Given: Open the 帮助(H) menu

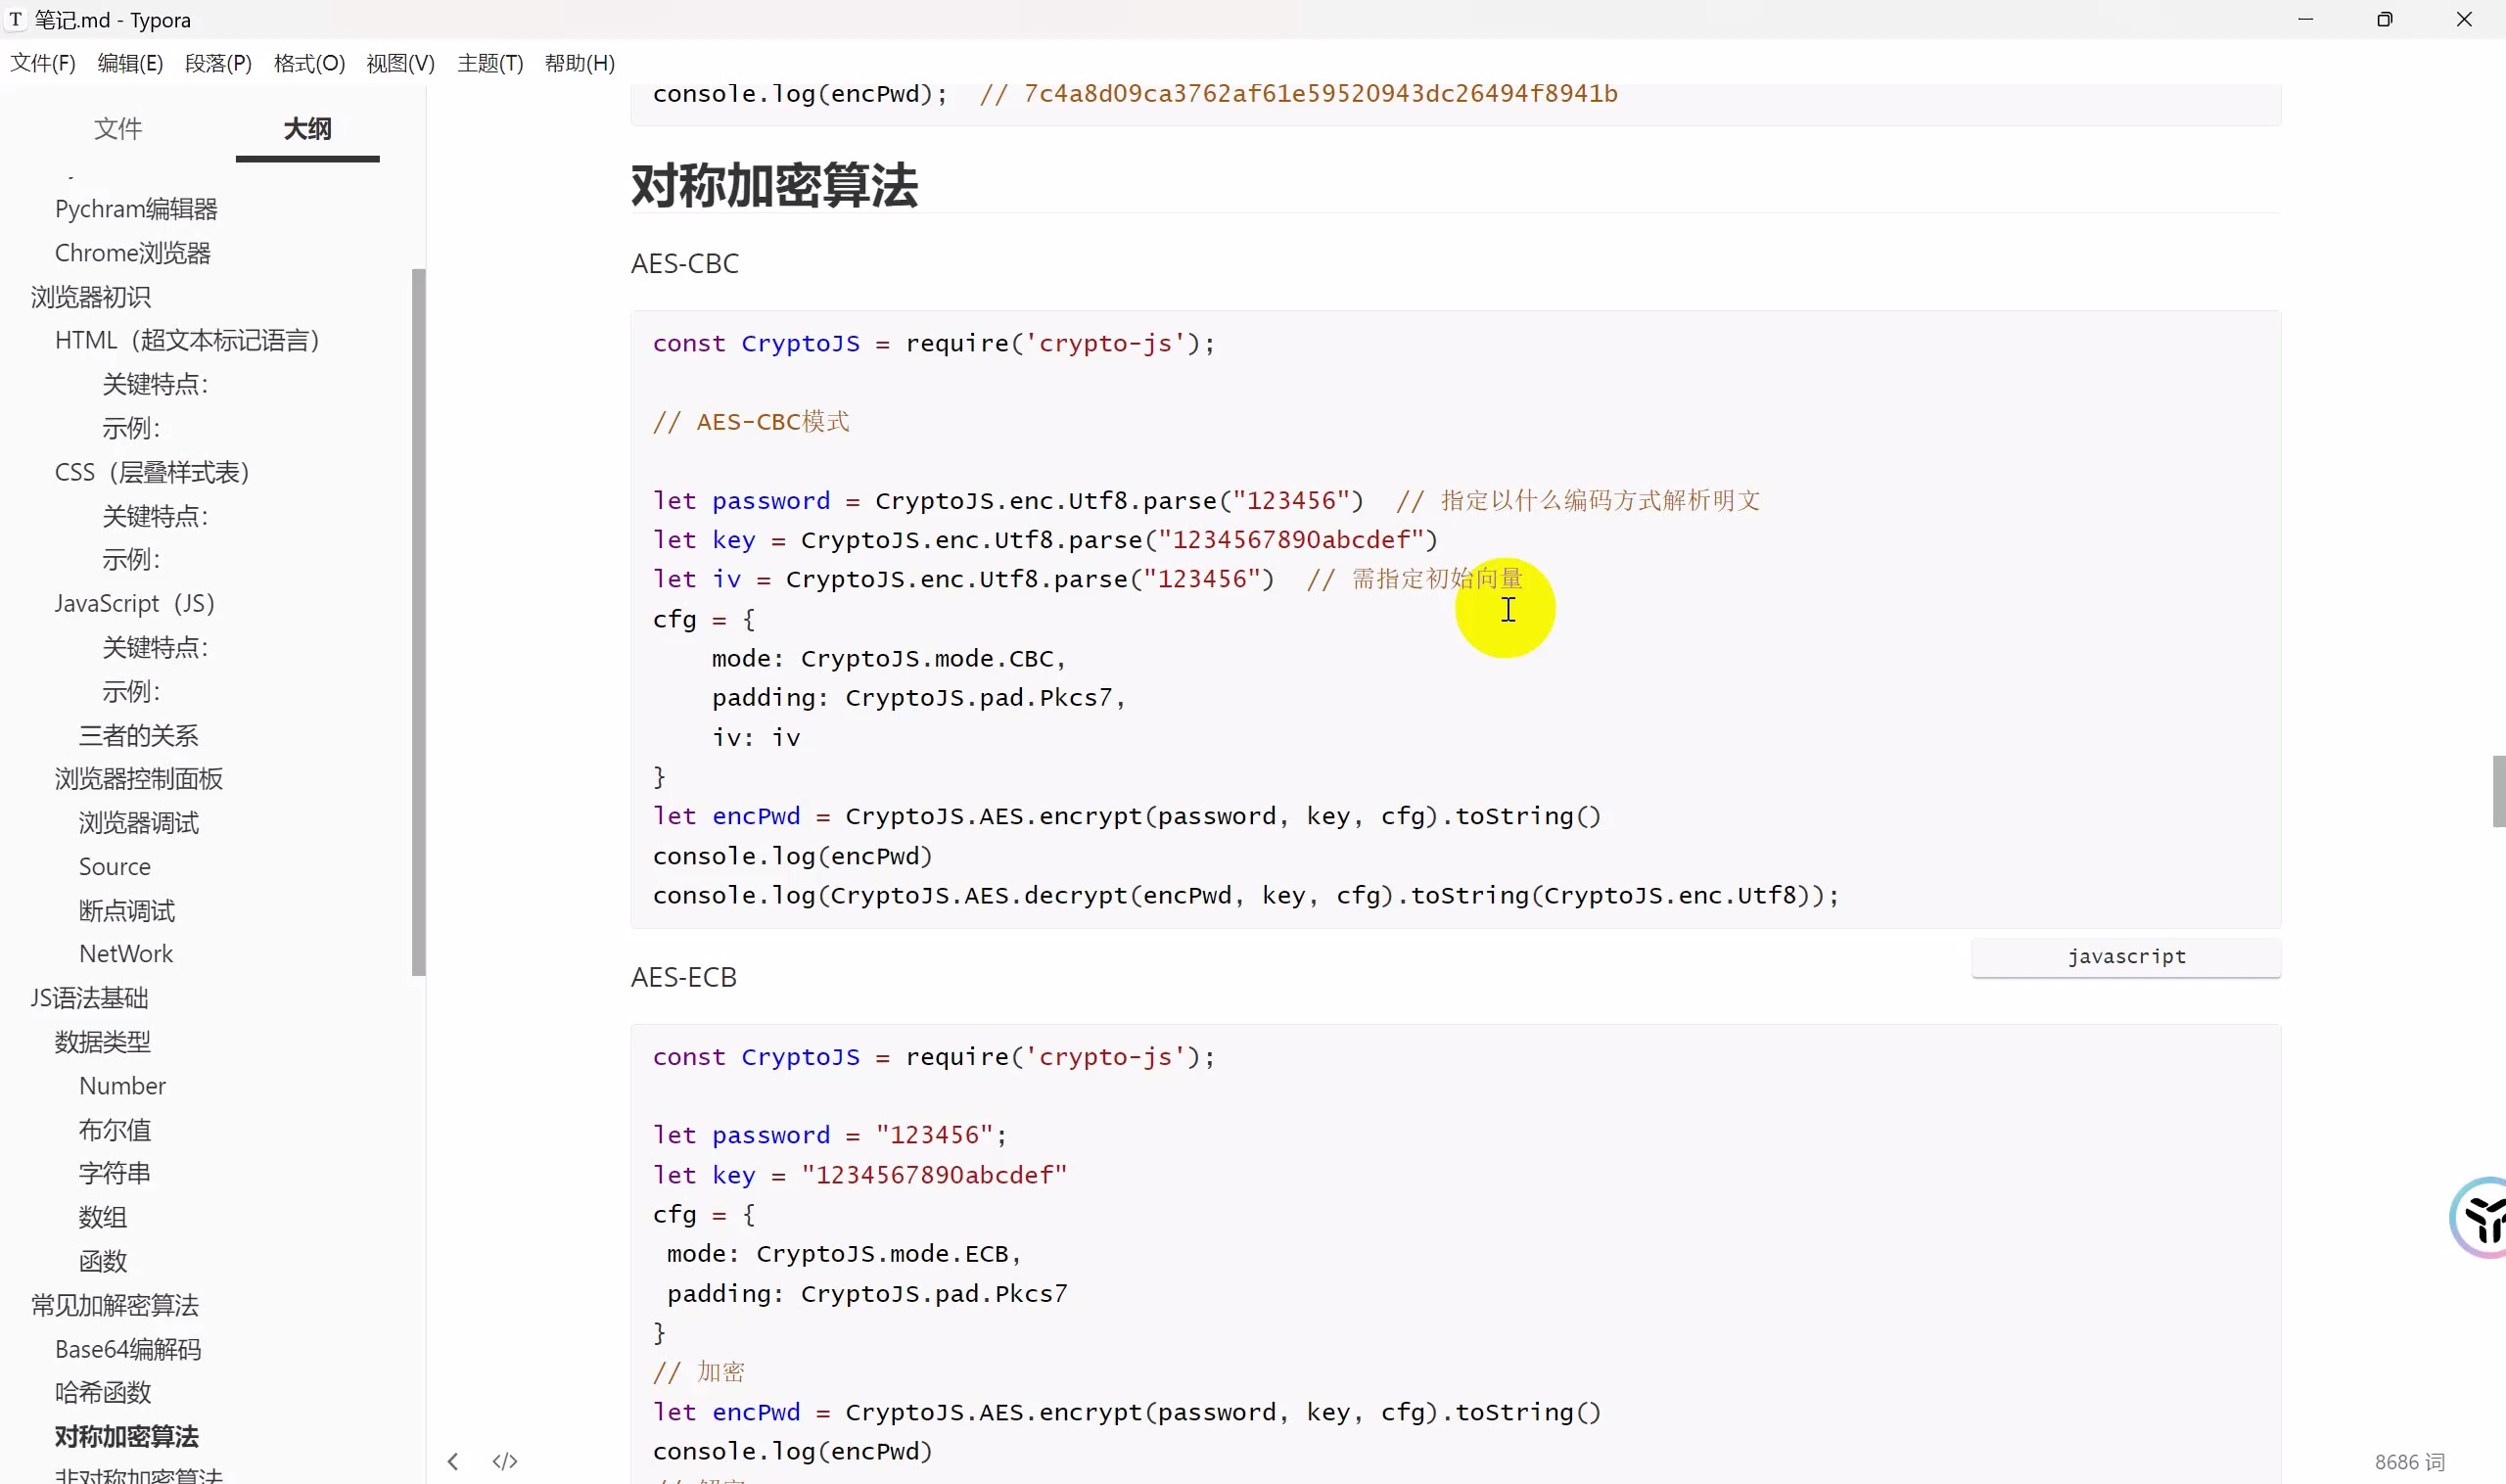Looking at the screenshot, I should [579, 63].
